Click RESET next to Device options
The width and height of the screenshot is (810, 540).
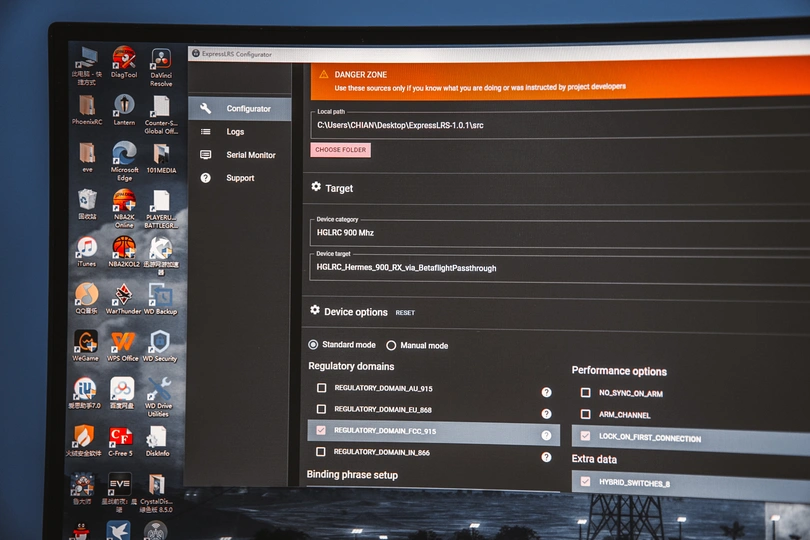click(x=405, y=313)
